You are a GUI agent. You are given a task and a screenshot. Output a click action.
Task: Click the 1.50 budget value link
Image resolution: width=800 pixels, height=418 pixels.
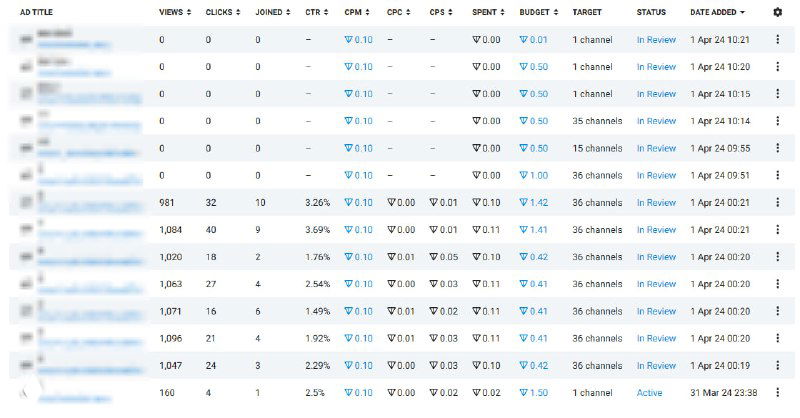[x=534, y=393]
